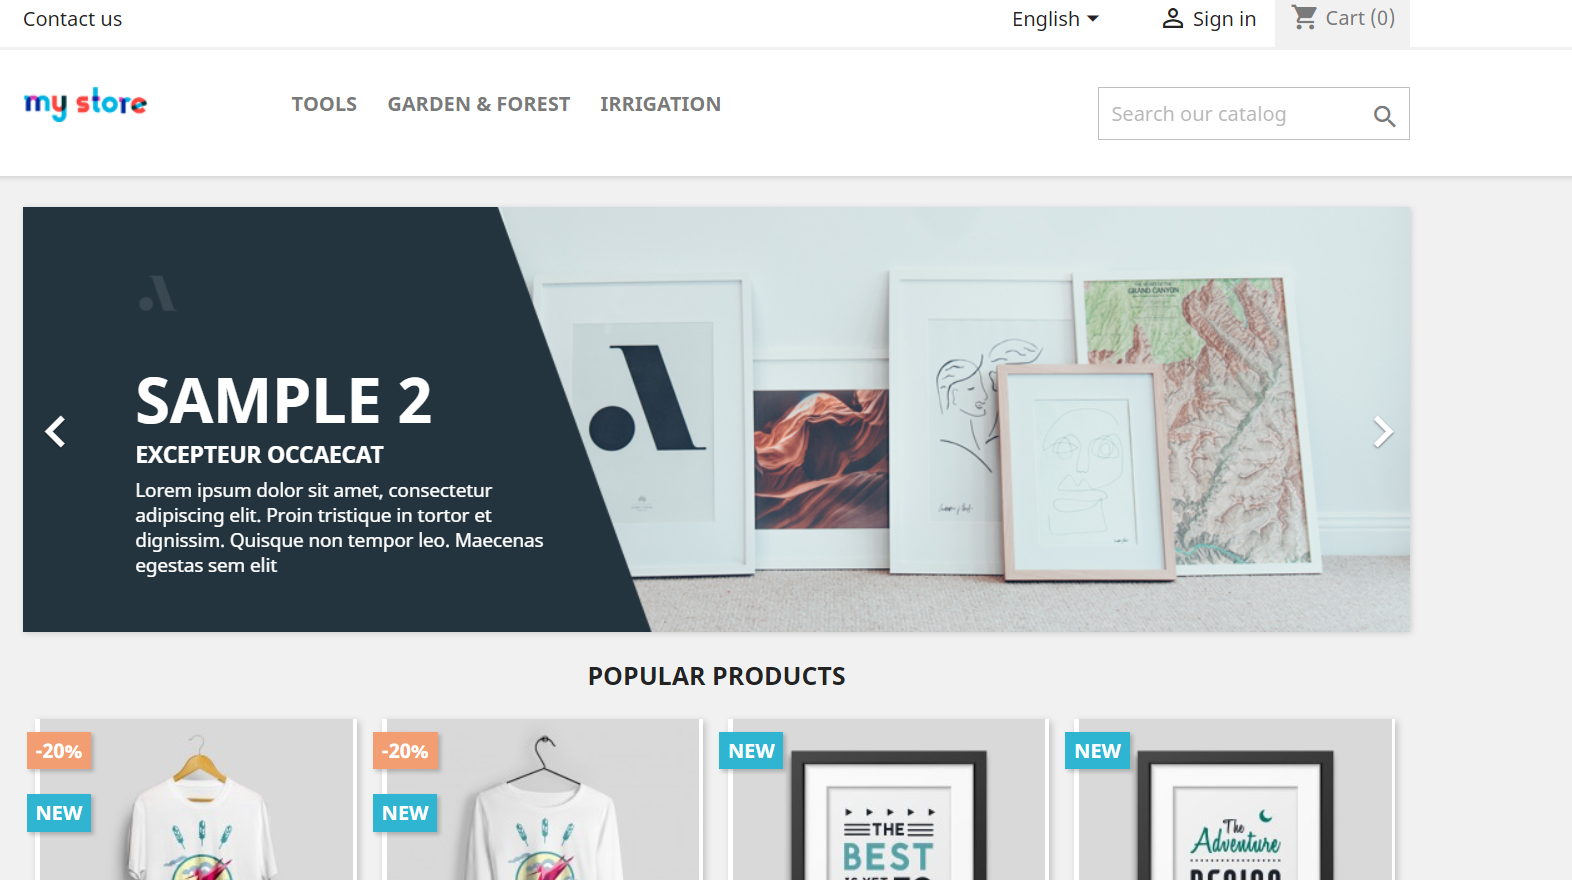Open the first t-shirt product thumbnail
1572x880 pixels.
point(198,800)
